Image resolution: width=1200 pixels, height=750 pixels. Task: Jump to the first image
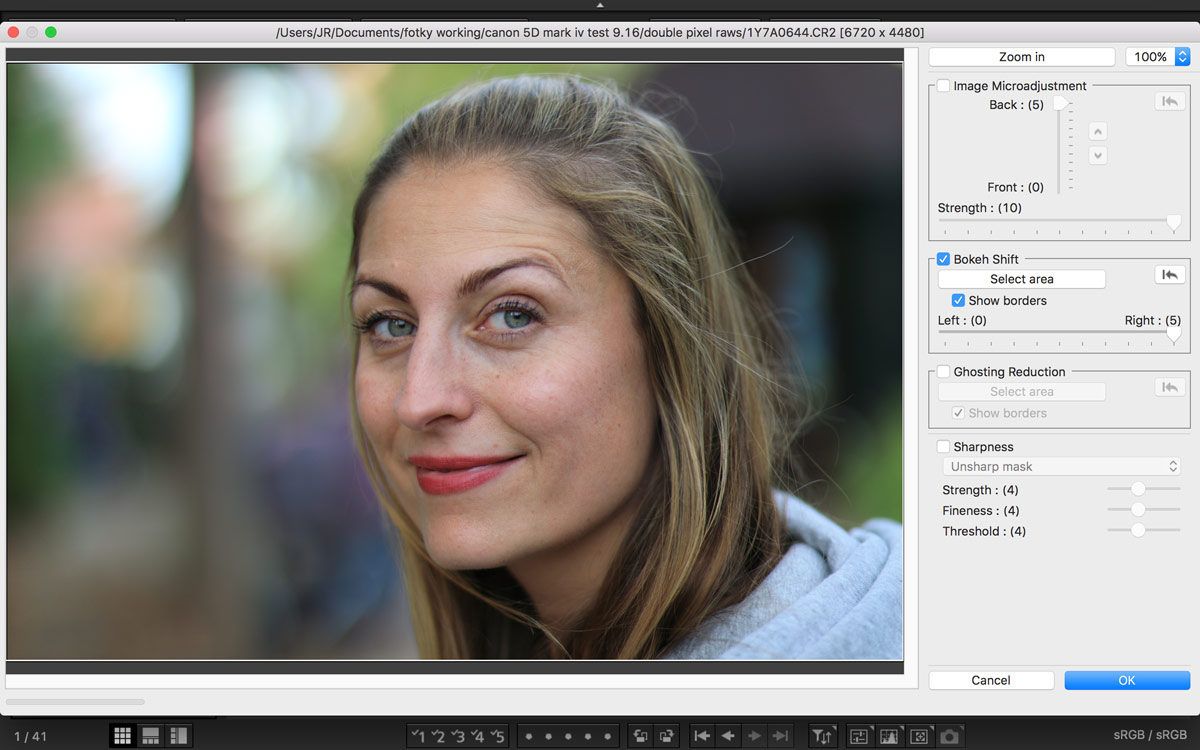702,736
